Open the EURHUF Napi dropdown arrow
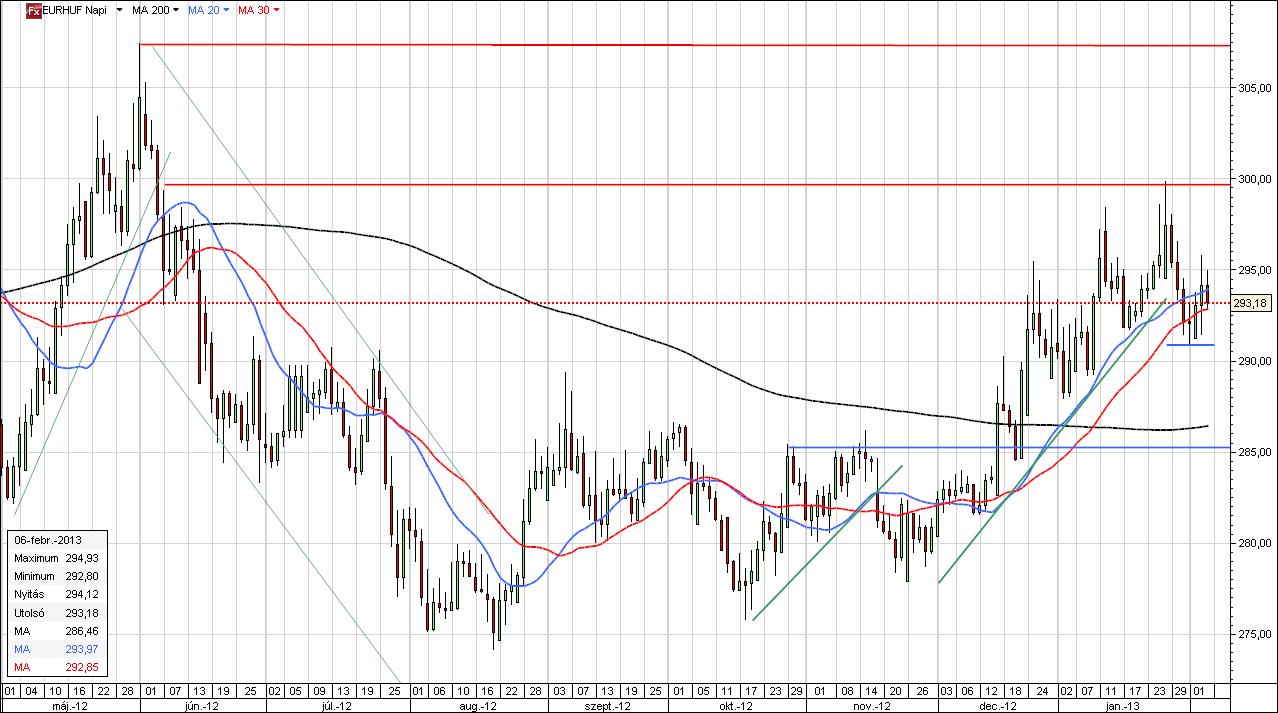1278x713 pixels. [x=121, y=10]
